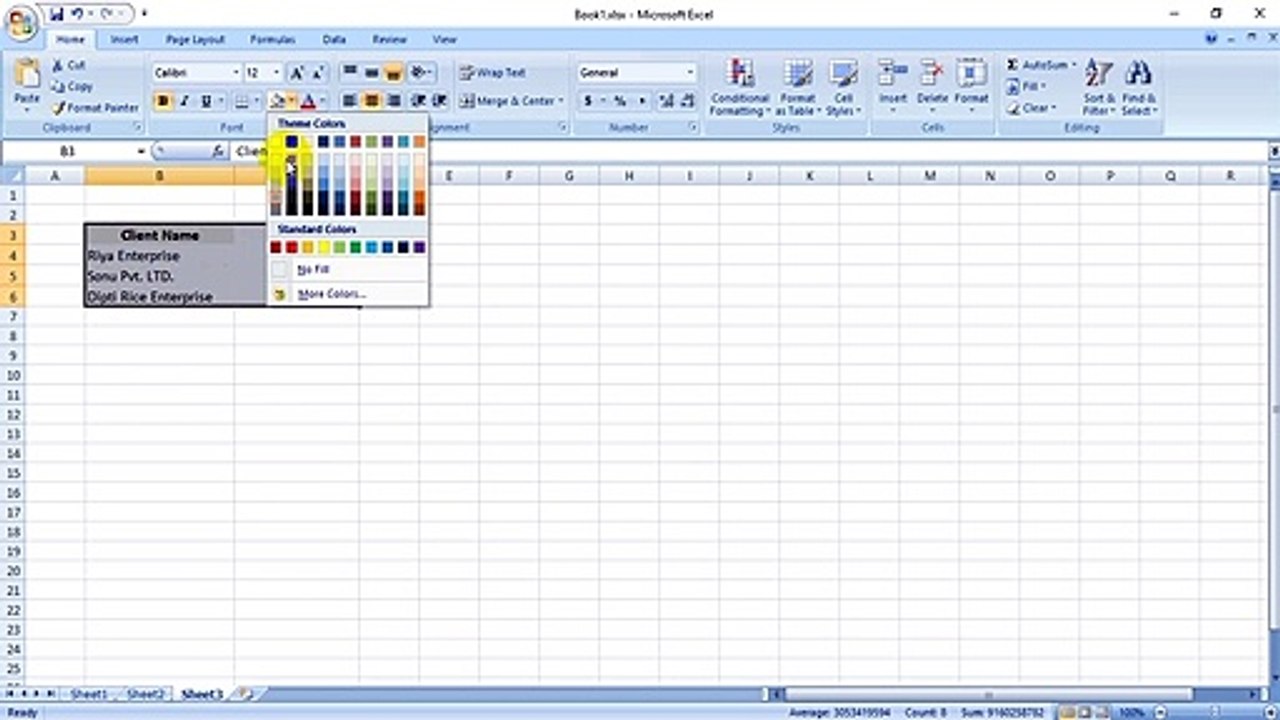Center text horizontally

click(x=371, y=101)
